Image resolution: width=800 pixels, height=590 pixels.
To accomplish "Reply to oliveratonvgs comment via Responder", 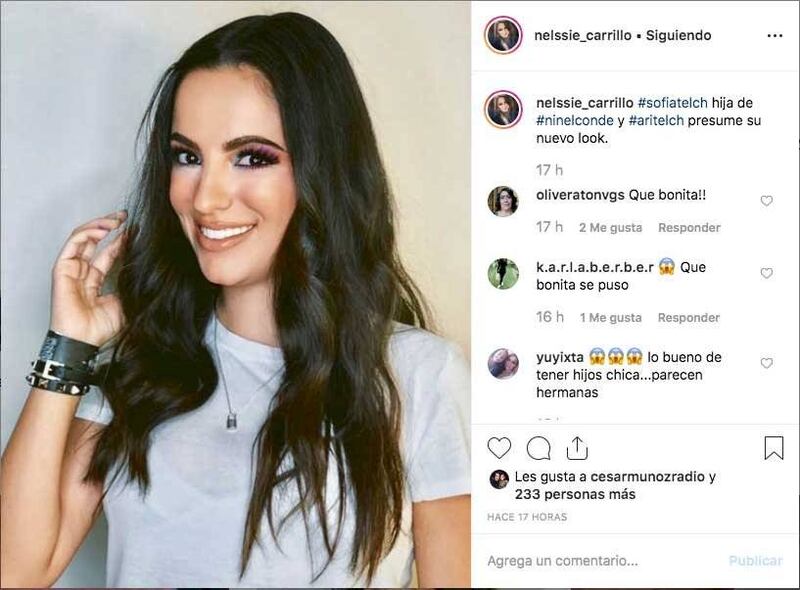I will 689,228.
